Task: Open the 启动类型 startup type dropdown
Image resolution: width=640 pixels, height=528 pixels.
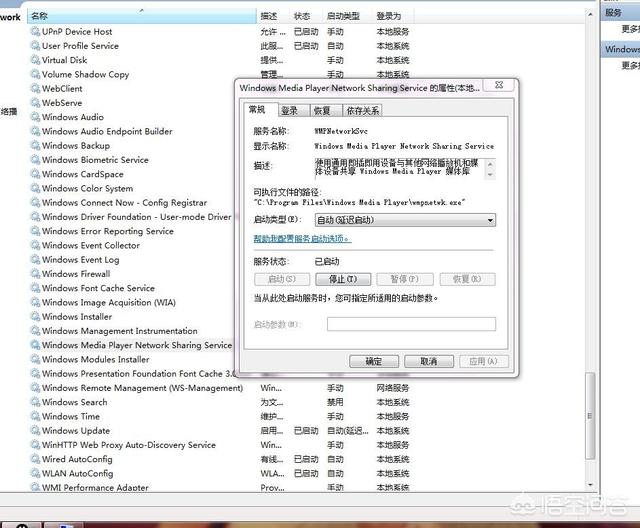Action: tap(404, 220)
